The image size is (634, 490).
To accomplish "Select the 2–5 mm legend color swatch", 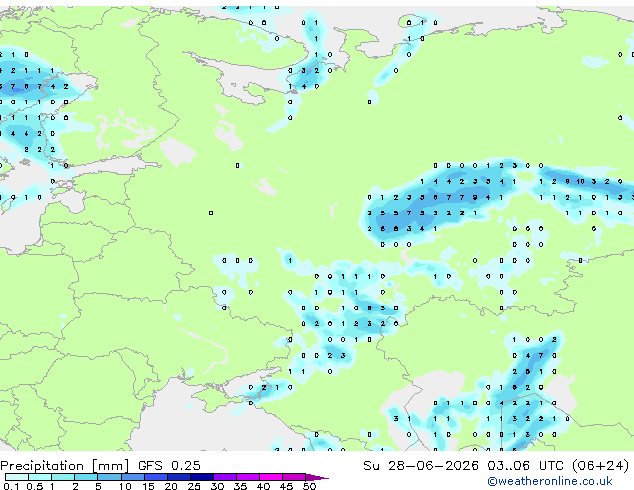I will [x=86, y=477].
